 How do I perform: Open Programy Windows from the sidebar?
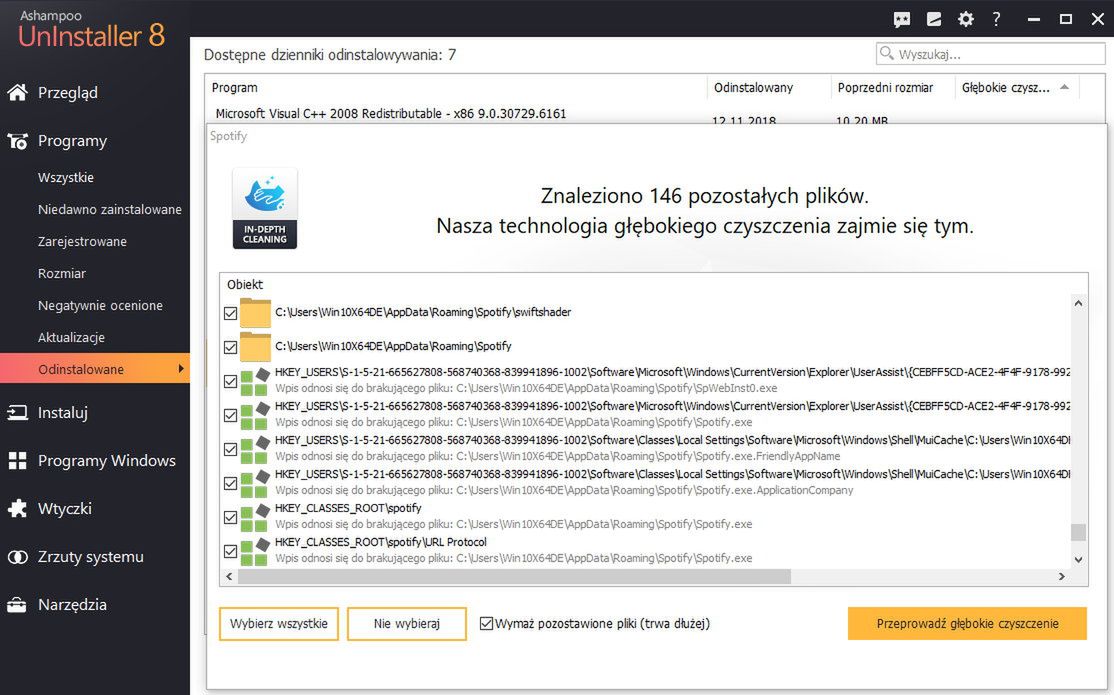tap(17, 460)
